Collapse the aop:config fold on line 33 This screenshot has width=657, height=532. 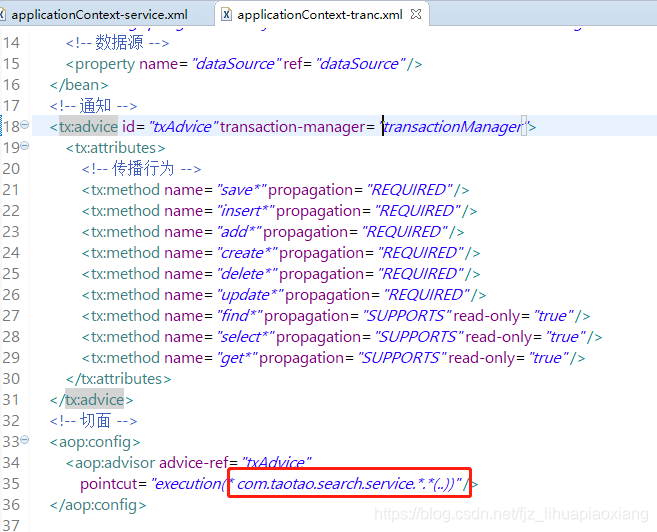[x=25, y=439]
